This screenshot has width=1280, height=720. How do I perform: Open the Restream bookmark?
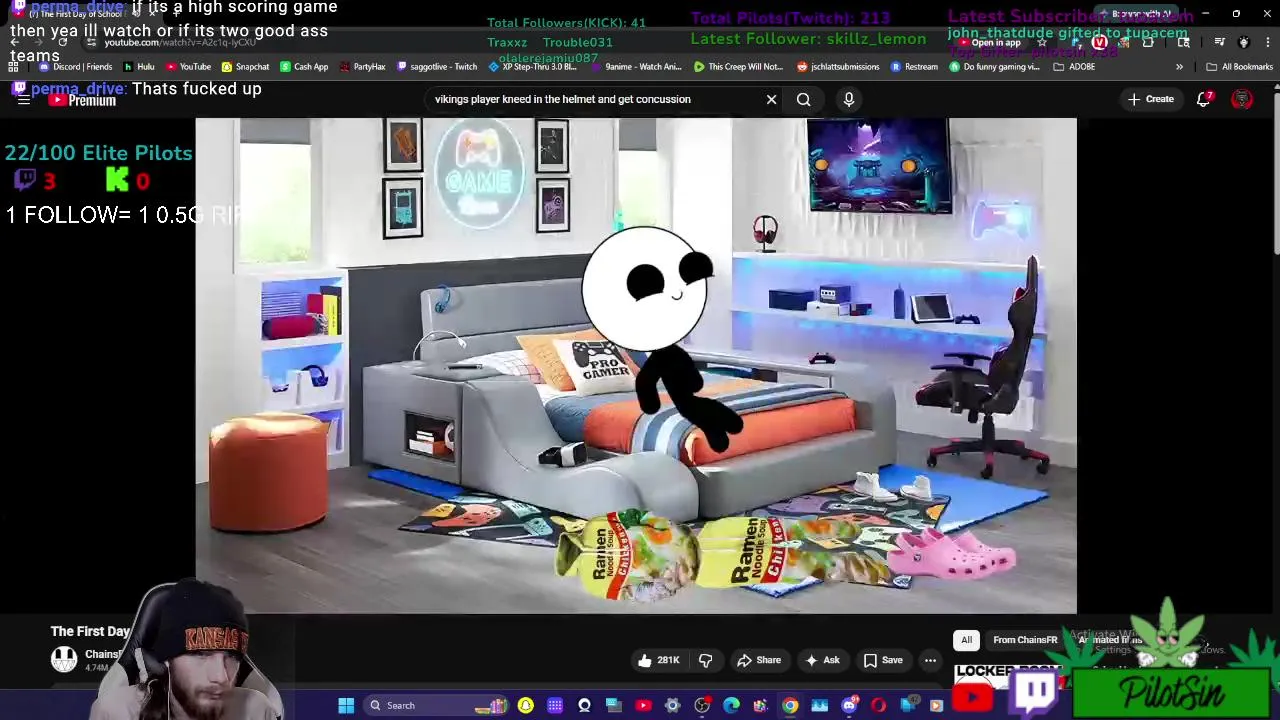coord(914,67)
